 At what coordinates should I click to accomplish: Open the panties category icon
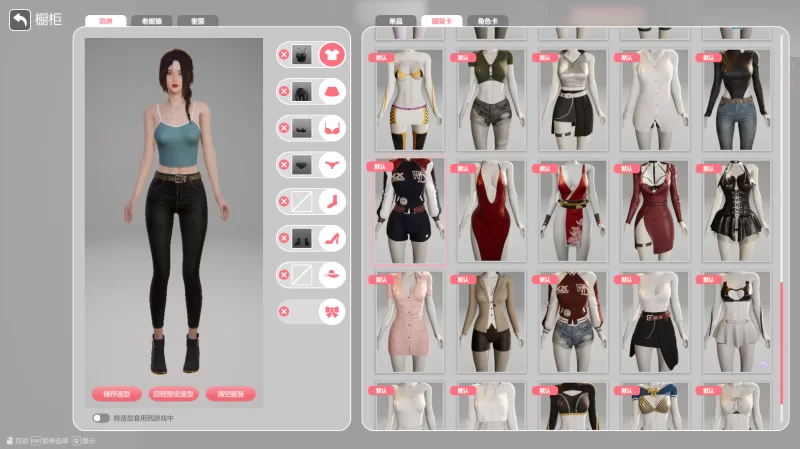(332, 165)
